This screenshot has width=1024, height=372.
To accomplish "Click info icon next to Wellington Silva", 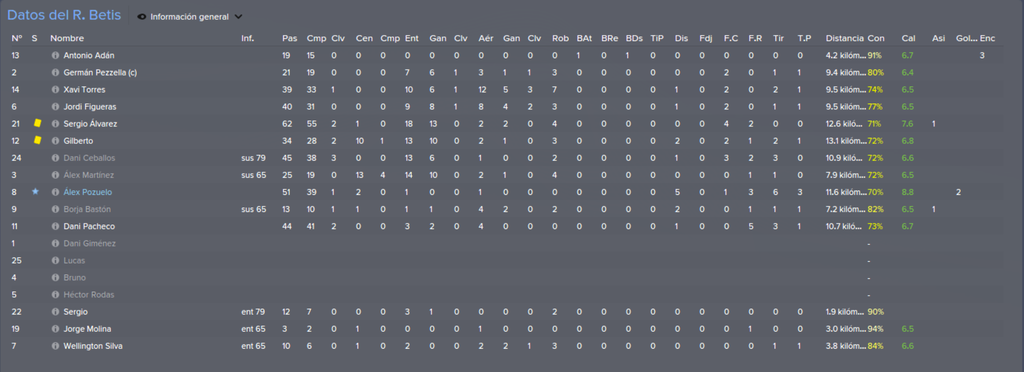I will tap(56, 346).
